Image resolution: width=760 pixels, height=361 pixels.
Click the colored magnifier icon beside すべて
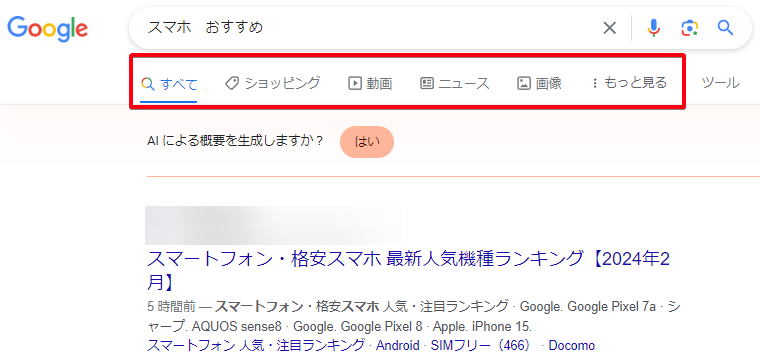tap(147, 84)
